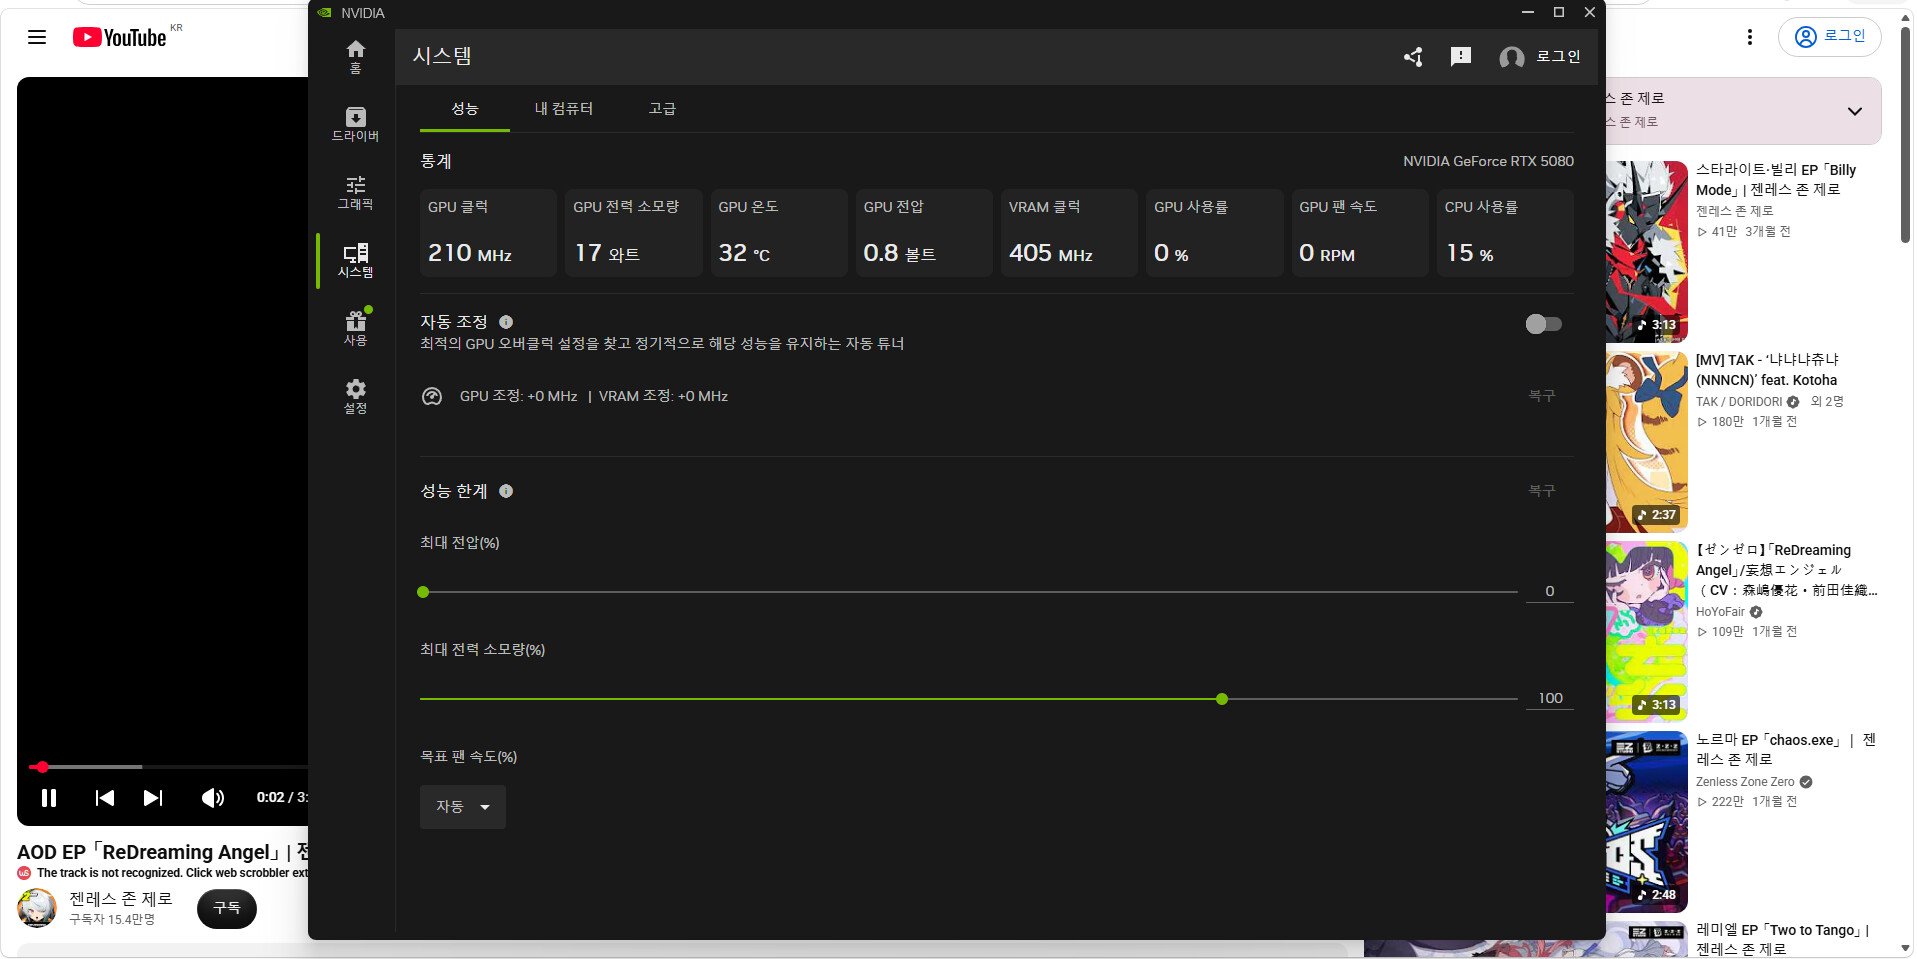Maximize the NVIDIA app window
The image size is (1917, 959).
[1558, 12]
